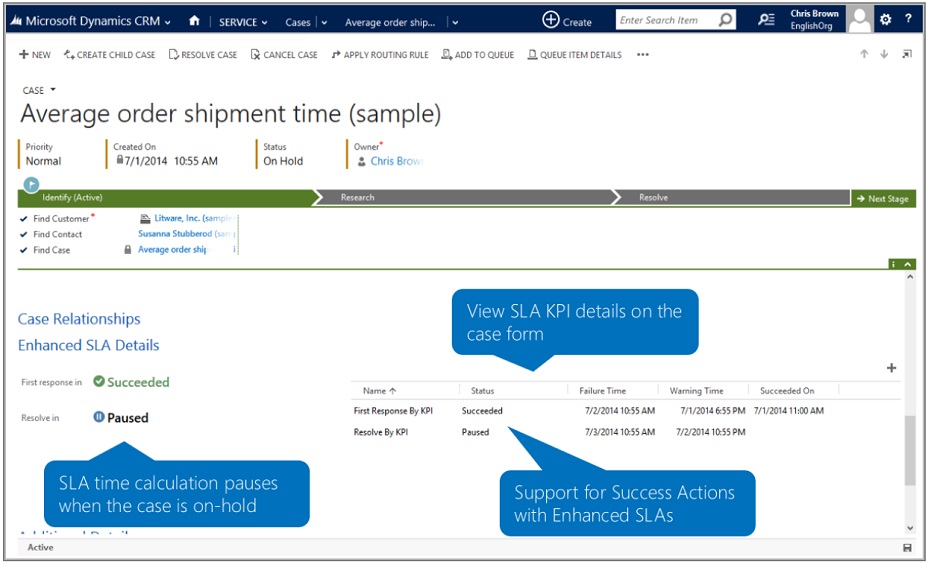Viewport: 928px width, 562px height.
Task: Sort by the Succeeded On column header
Action: coord(787,390)
